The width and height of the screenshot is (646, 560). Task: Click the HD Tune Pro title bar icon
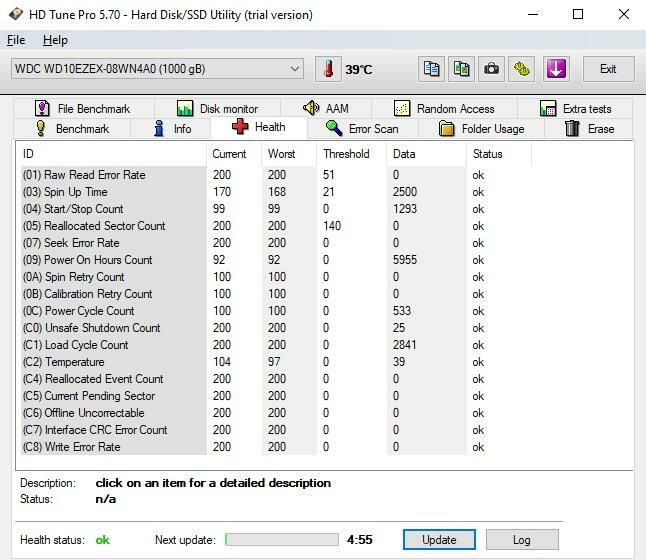pyautogui.click(x=16, y=14)
